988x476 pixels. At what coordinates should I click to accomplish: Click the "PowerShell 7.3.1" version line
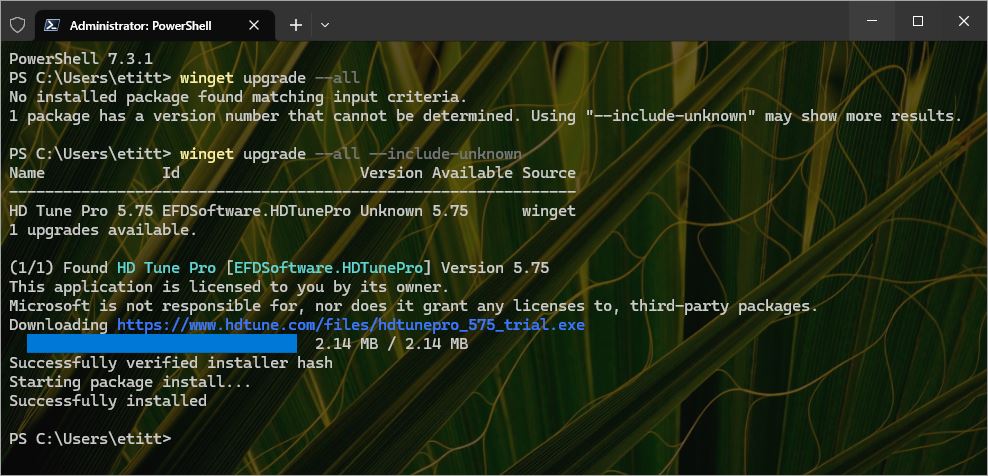[80, 59]
